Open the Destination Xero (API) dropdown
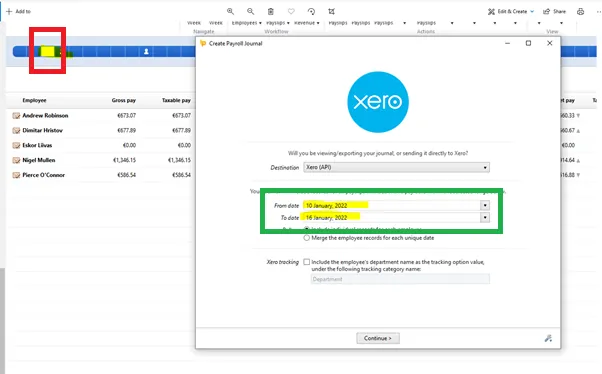The height and width of the screenshot is (374, 602). (x=396, y=167)
